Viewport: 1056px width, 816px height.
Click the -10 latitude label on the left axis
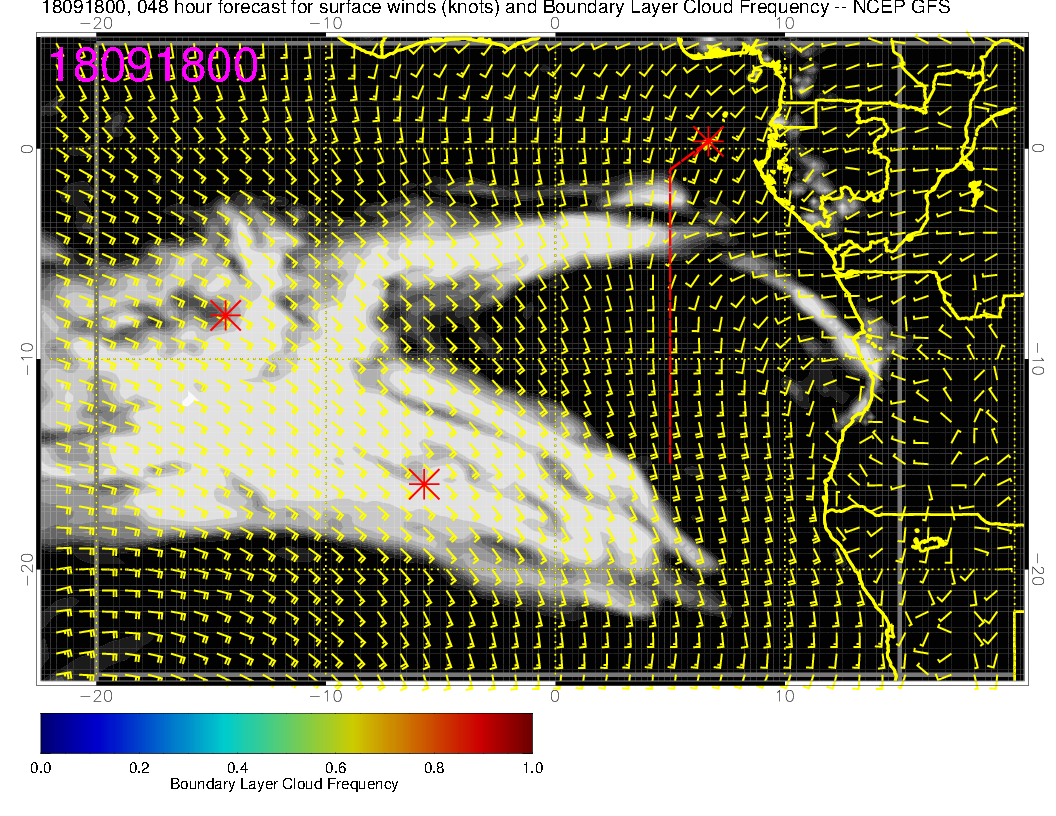(28, 358)
